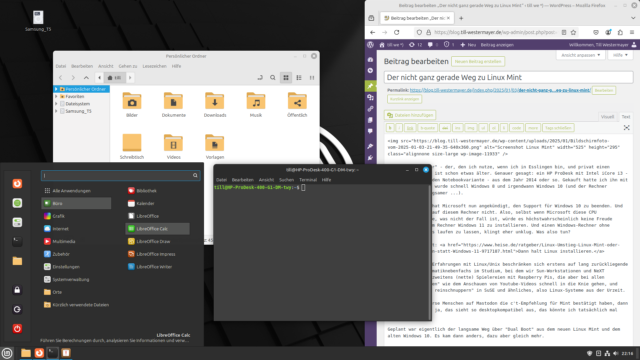Click the path bar left arrow in file manager
This screenshot has height=360, width=640.
[x=99, y=78]
